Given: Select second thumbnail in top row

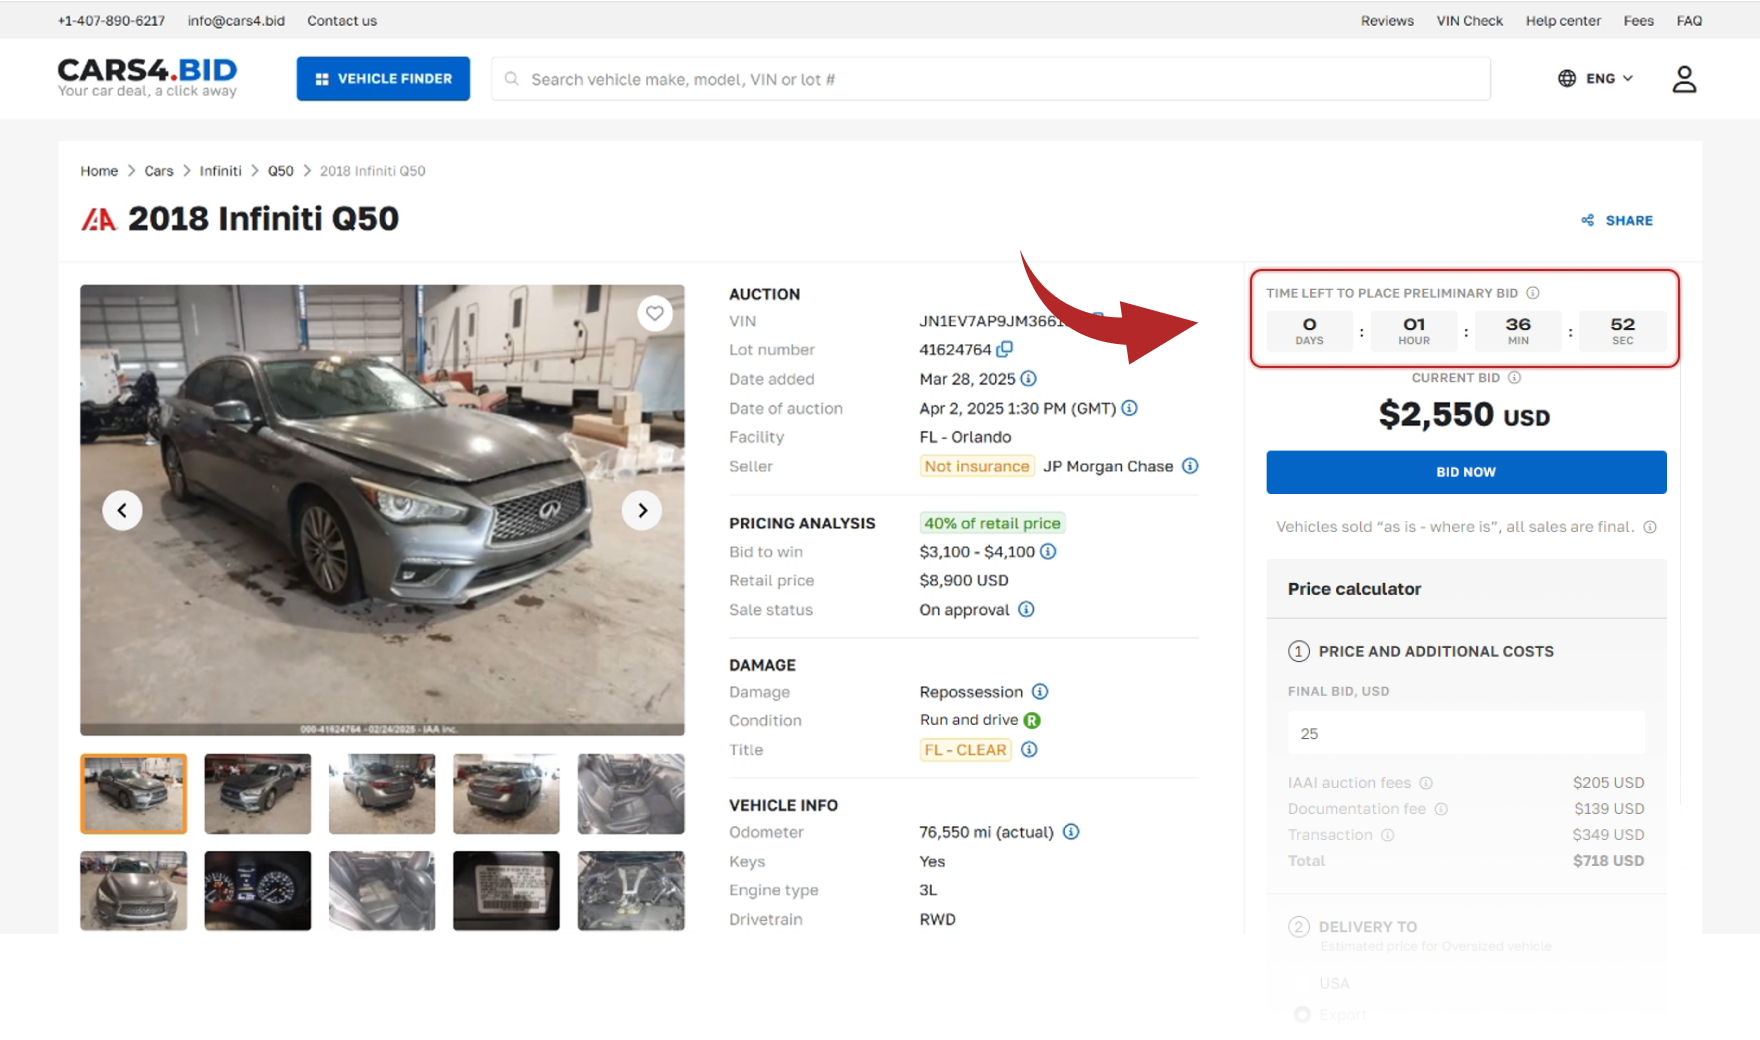Looking at the screenshot, I should (x=258, y=794).
